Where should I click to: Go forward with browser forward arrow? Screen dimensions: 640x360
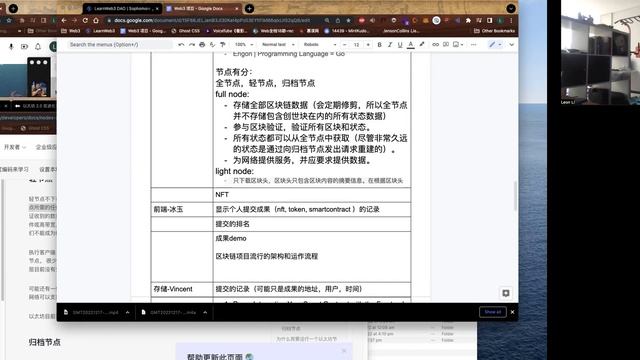click(75, 20)
